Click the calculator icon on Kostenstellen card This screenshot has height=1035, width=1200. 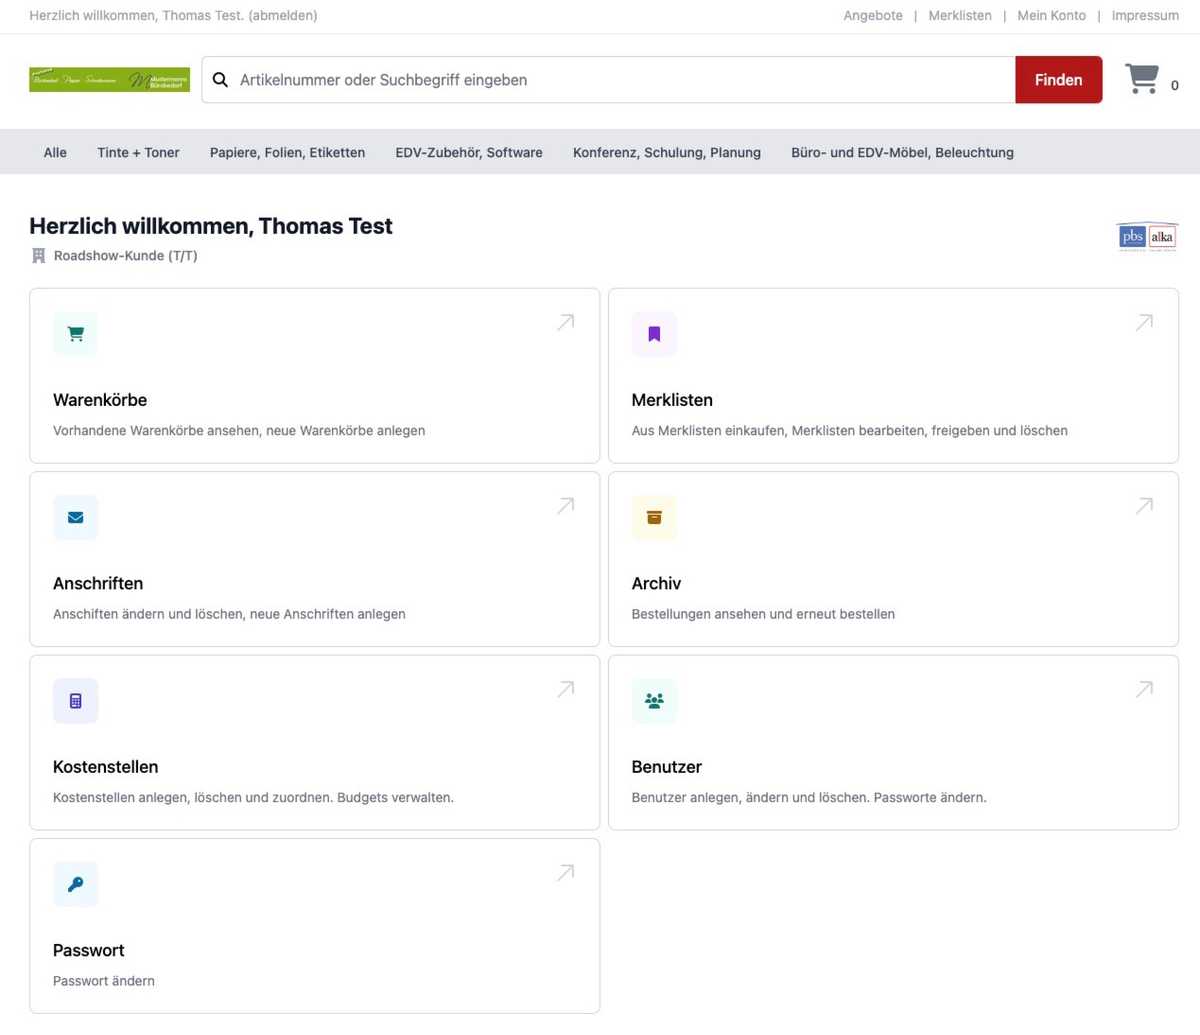point(76,701)
